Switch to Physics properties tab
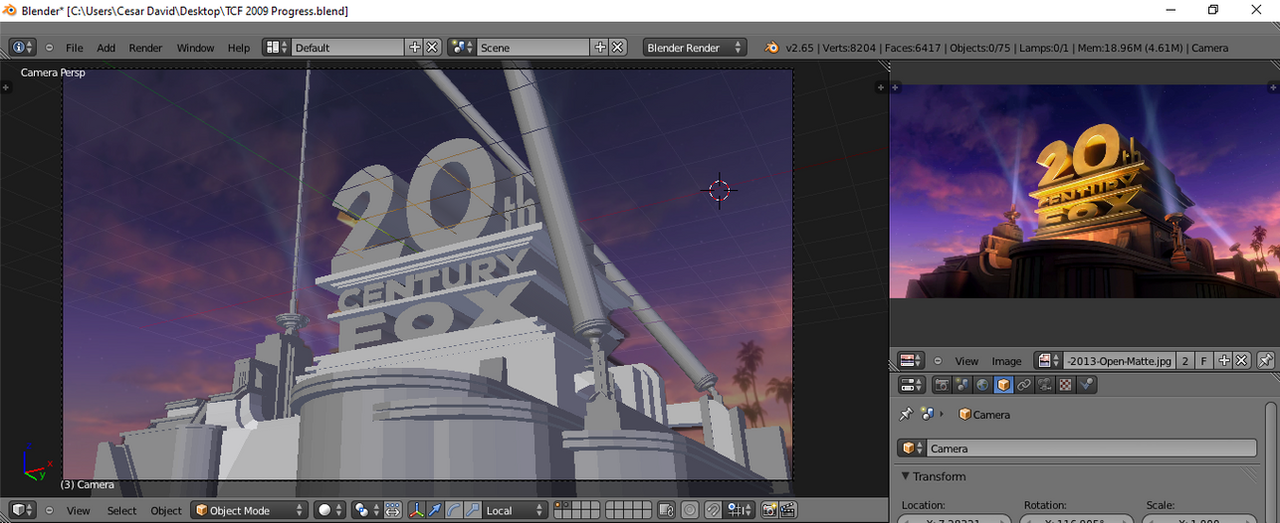 1086,384
